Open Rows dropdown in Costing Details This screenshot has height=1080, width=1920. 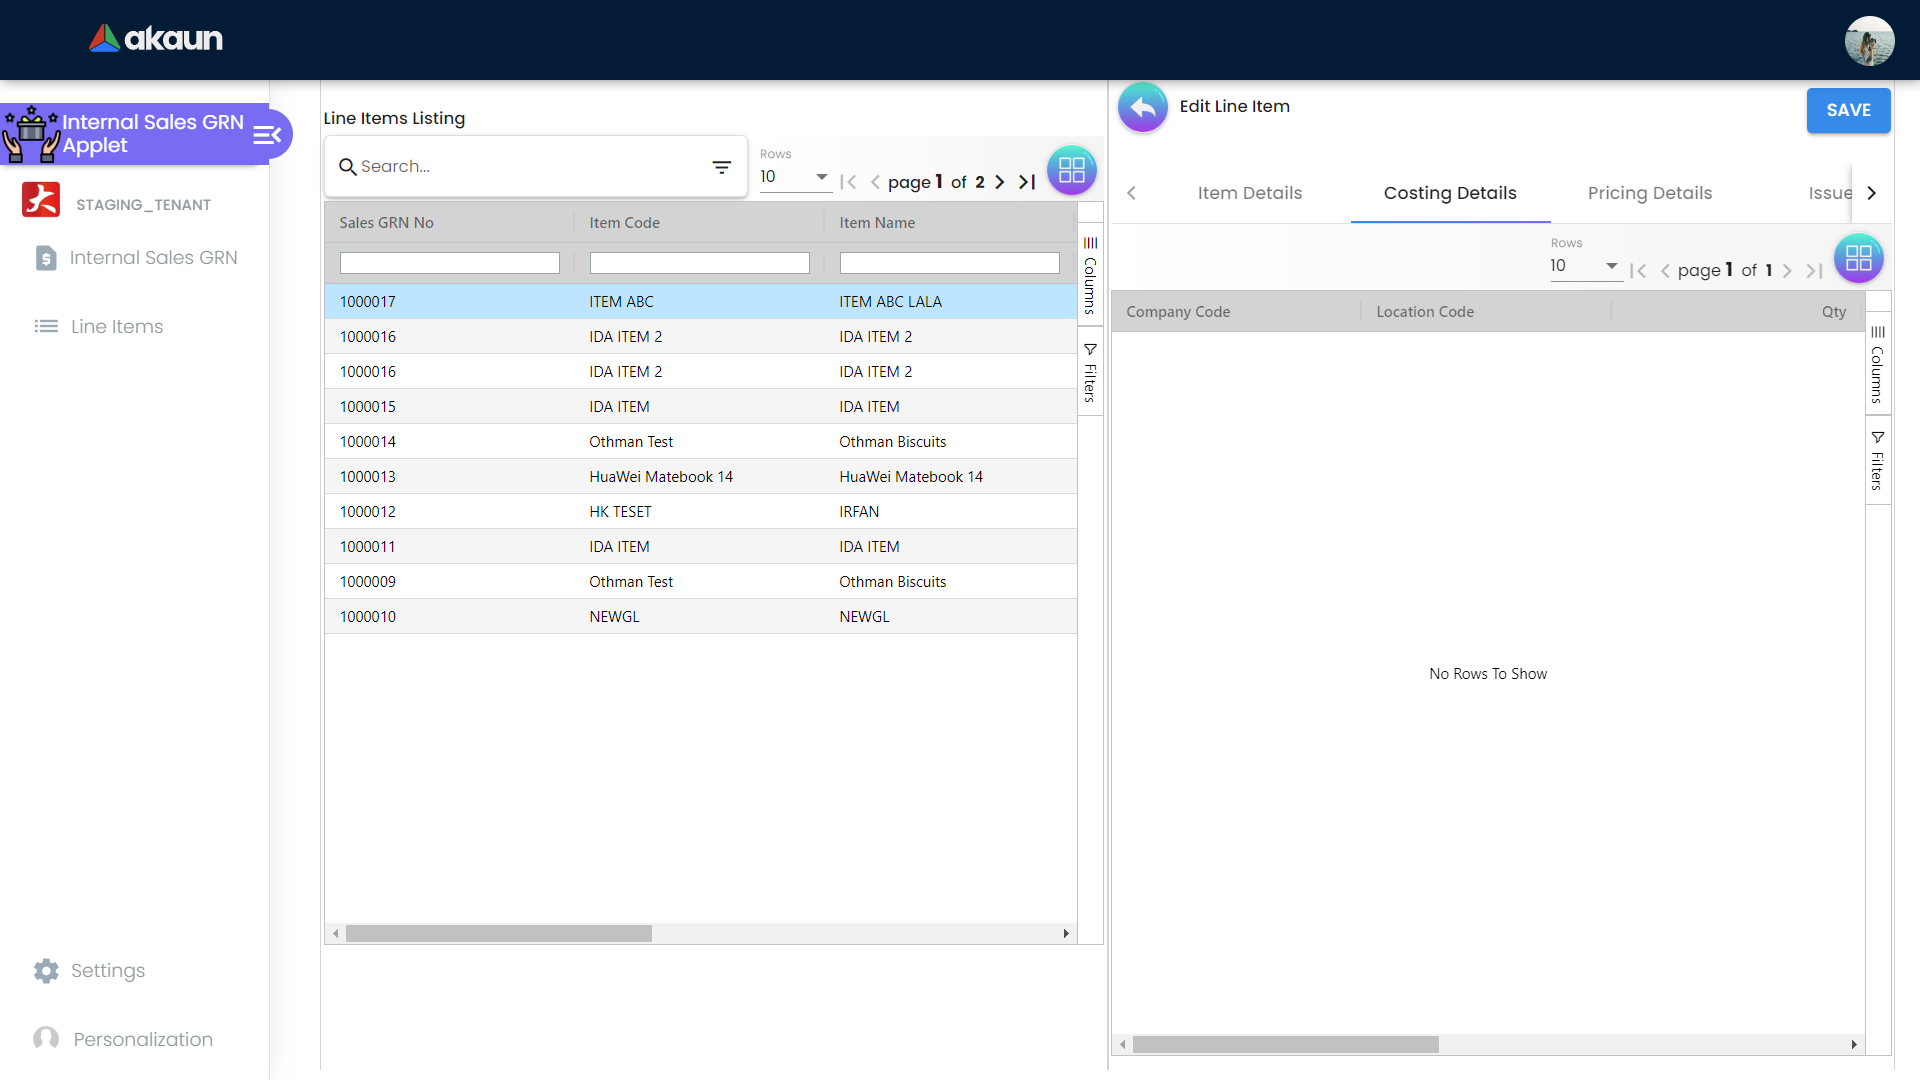[1584, 266]
